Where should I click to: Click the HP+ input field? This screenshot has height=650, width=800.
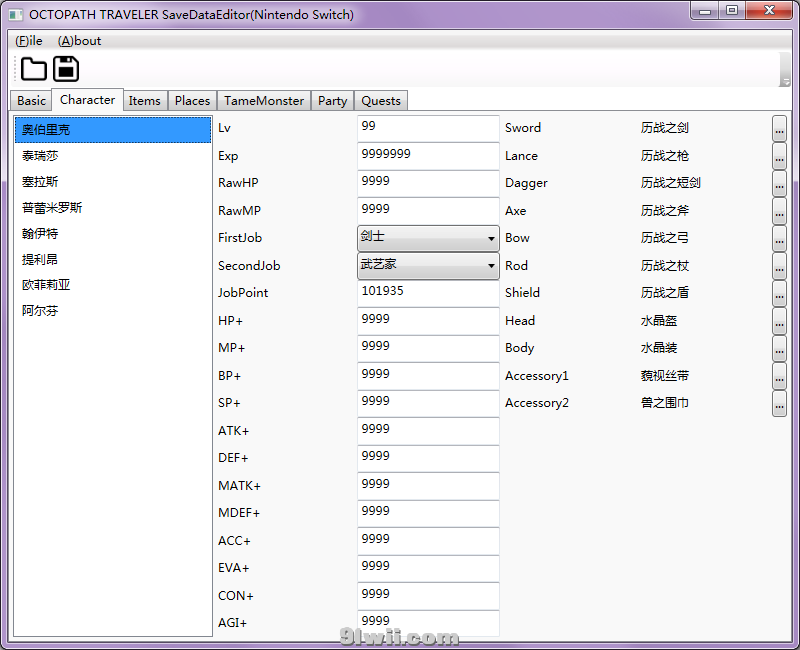(428, 321)
